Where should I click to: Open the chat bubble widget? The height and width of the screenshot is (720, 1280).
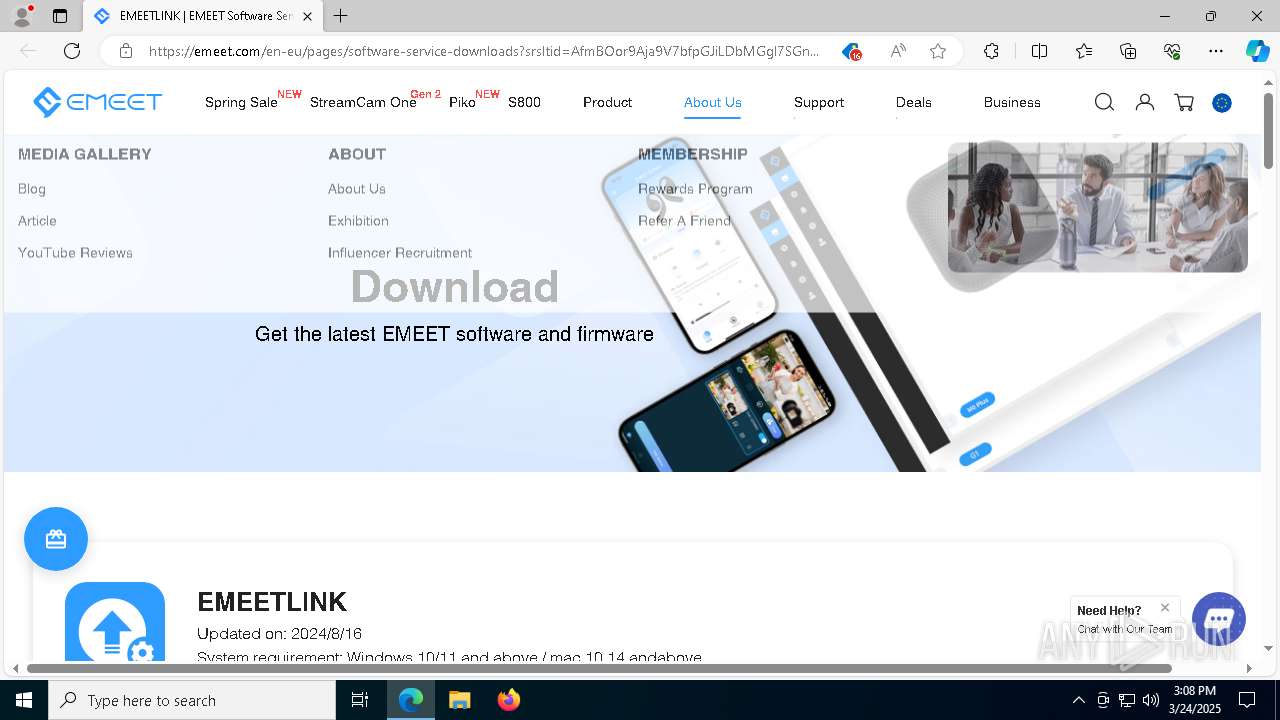[1218, 618]
